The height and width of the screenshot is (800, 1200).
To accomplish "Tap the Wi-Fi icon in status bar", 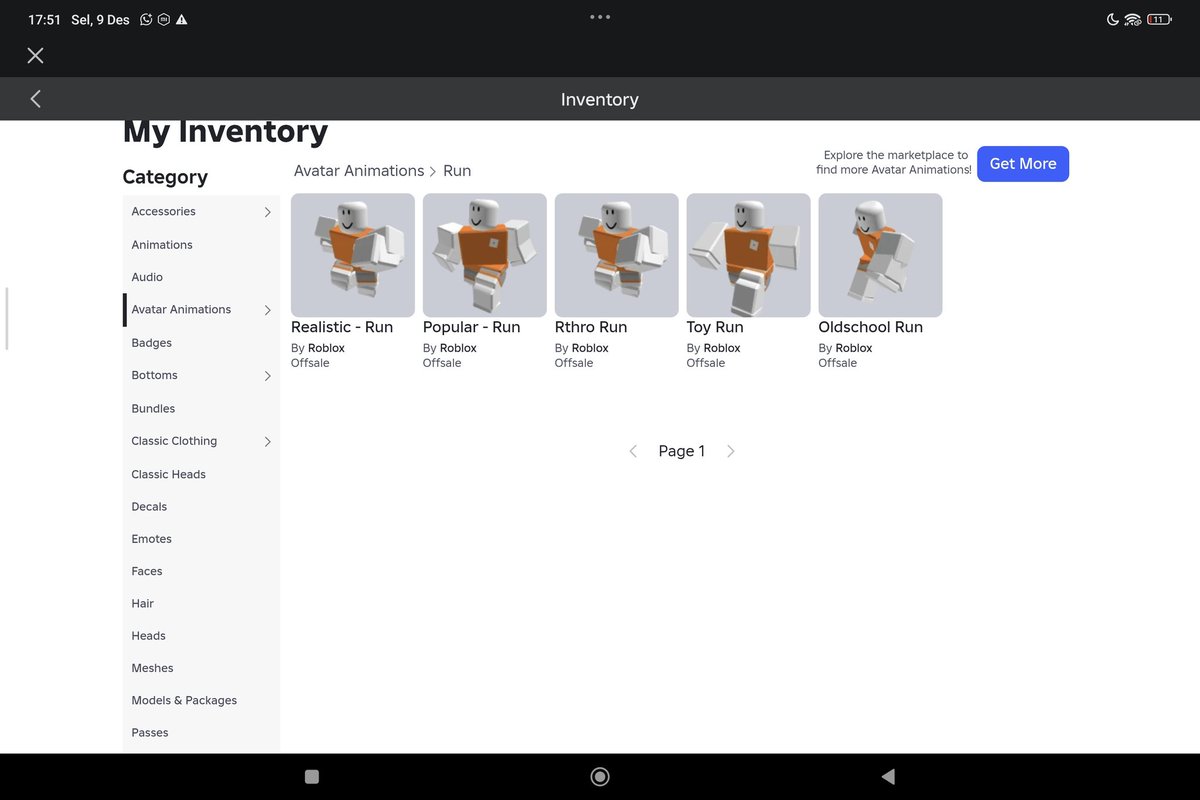I will (x=1133, y=19).
